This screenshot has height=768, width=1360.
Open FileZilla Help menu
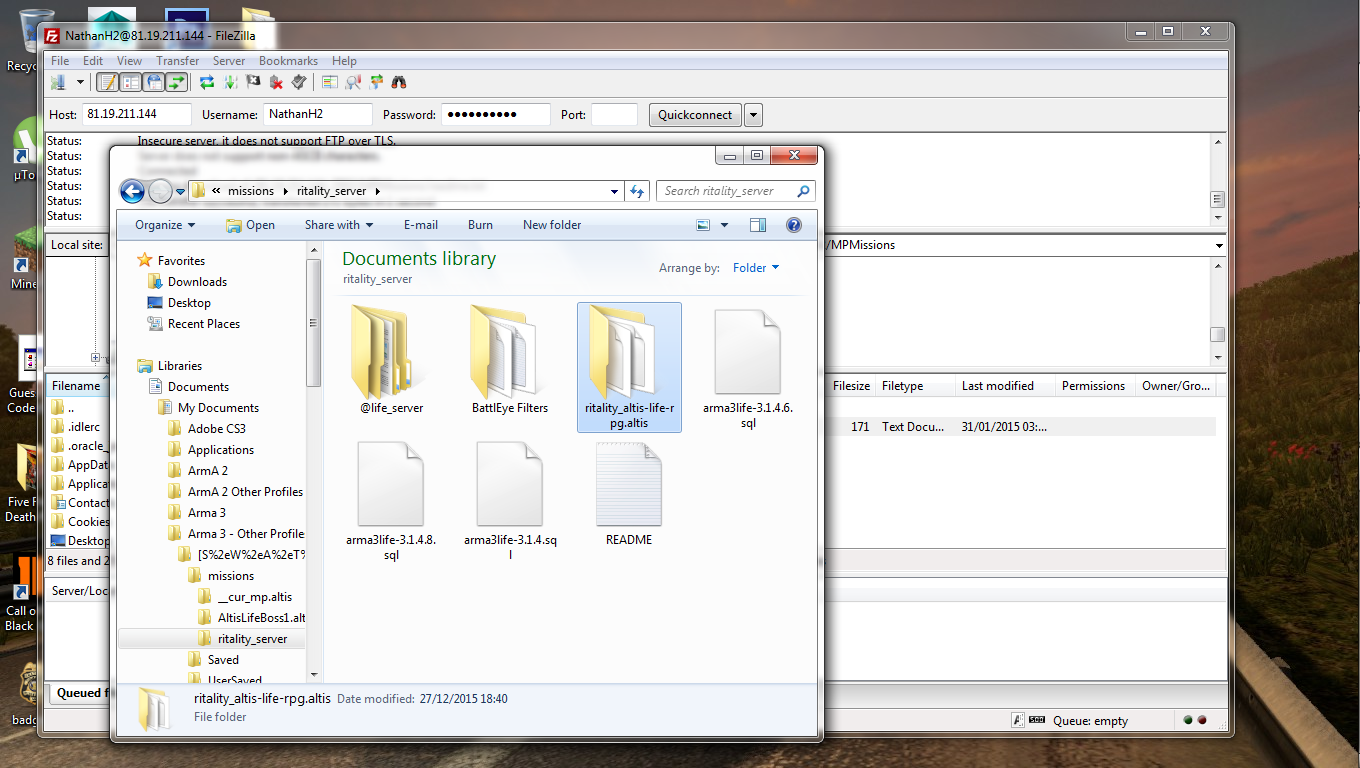coord(344,61)
